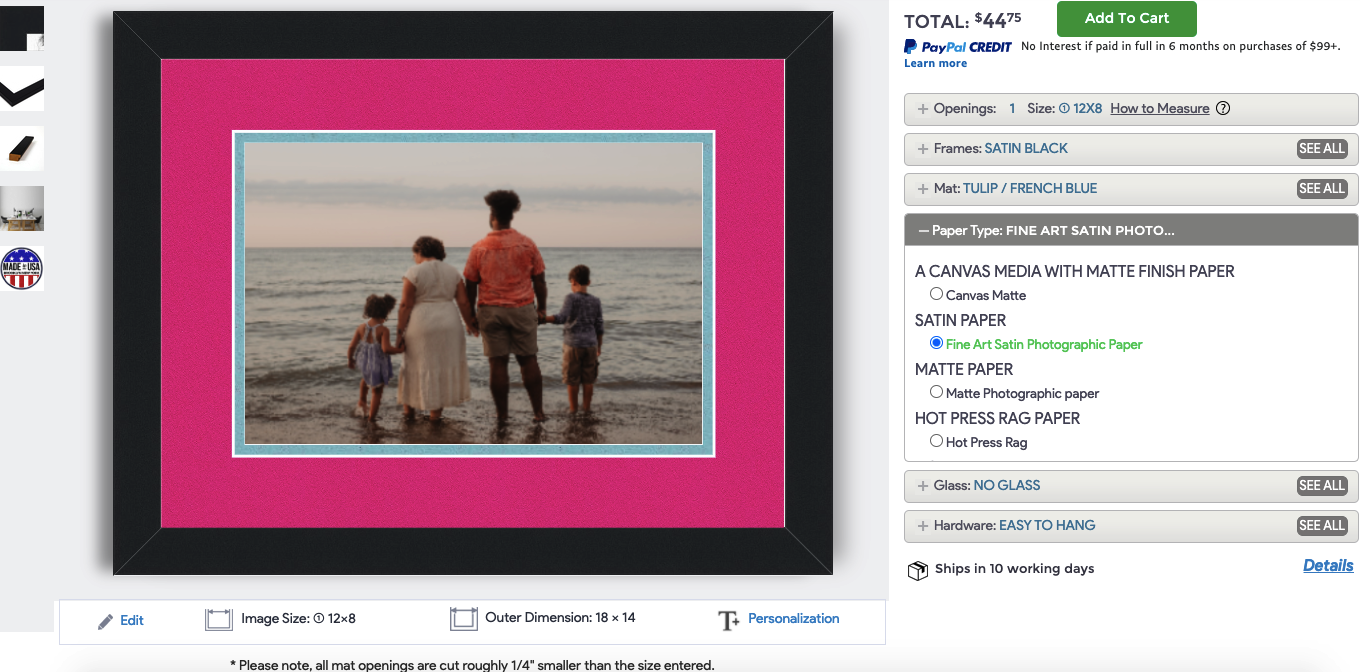Open Image Size settings via the frame icon
This screenshot has width=1360, height=672.
point(218,619)
